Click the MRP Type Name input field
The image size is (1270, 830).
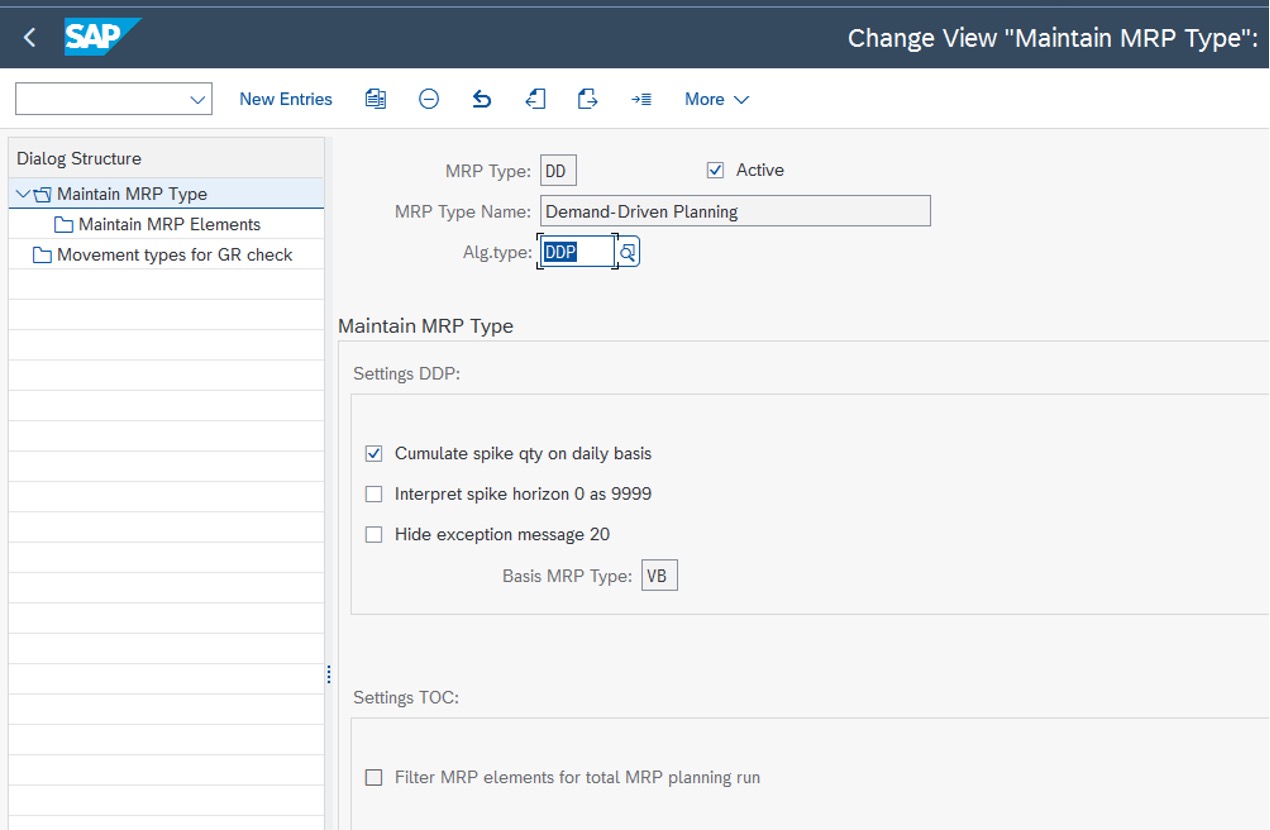pyautogui.click(x=735, y=210)
